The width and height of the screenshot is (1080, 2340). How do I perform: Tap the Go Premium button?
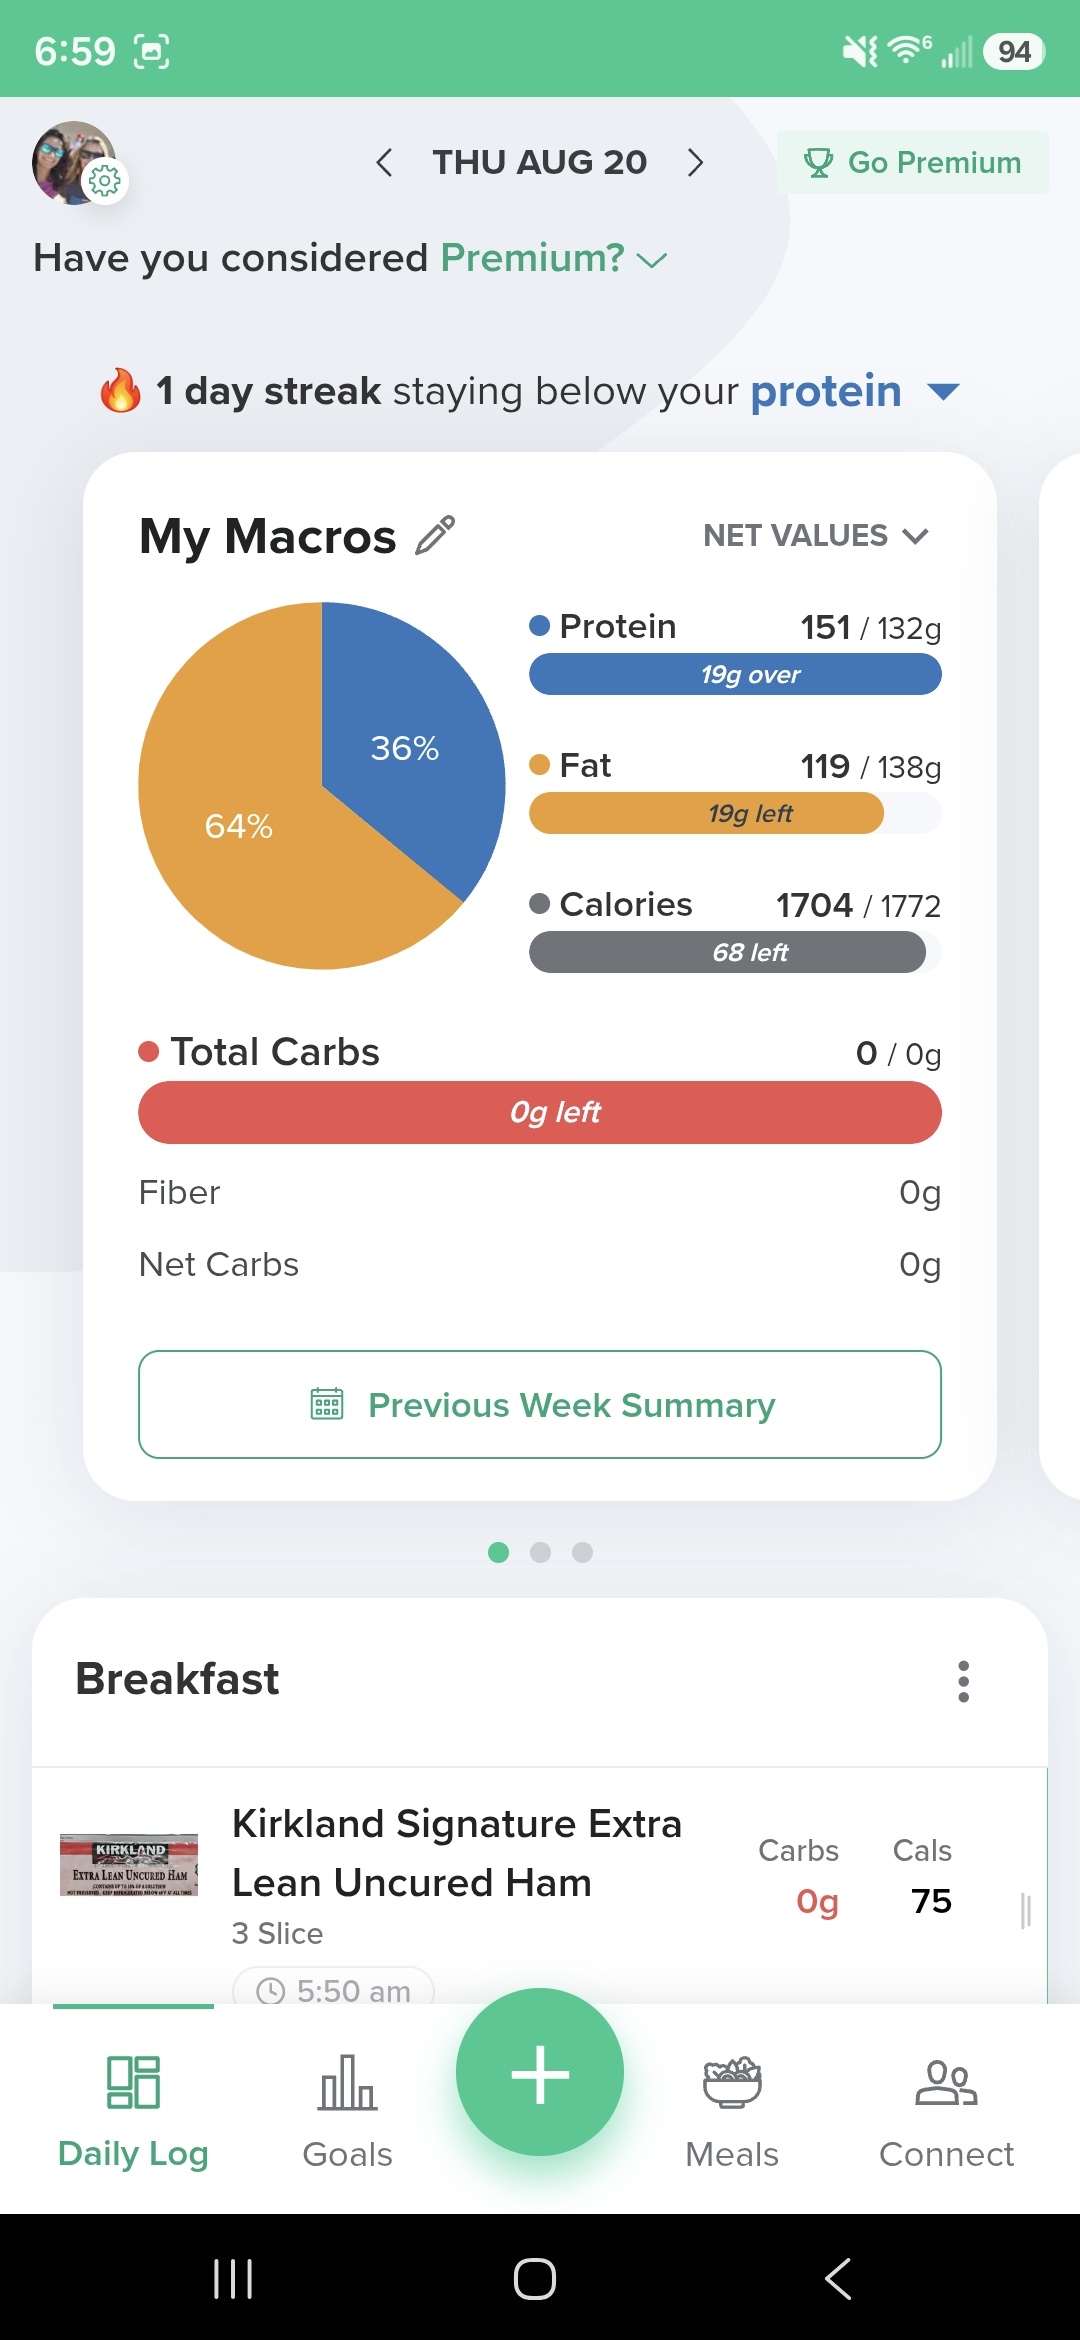913,162
